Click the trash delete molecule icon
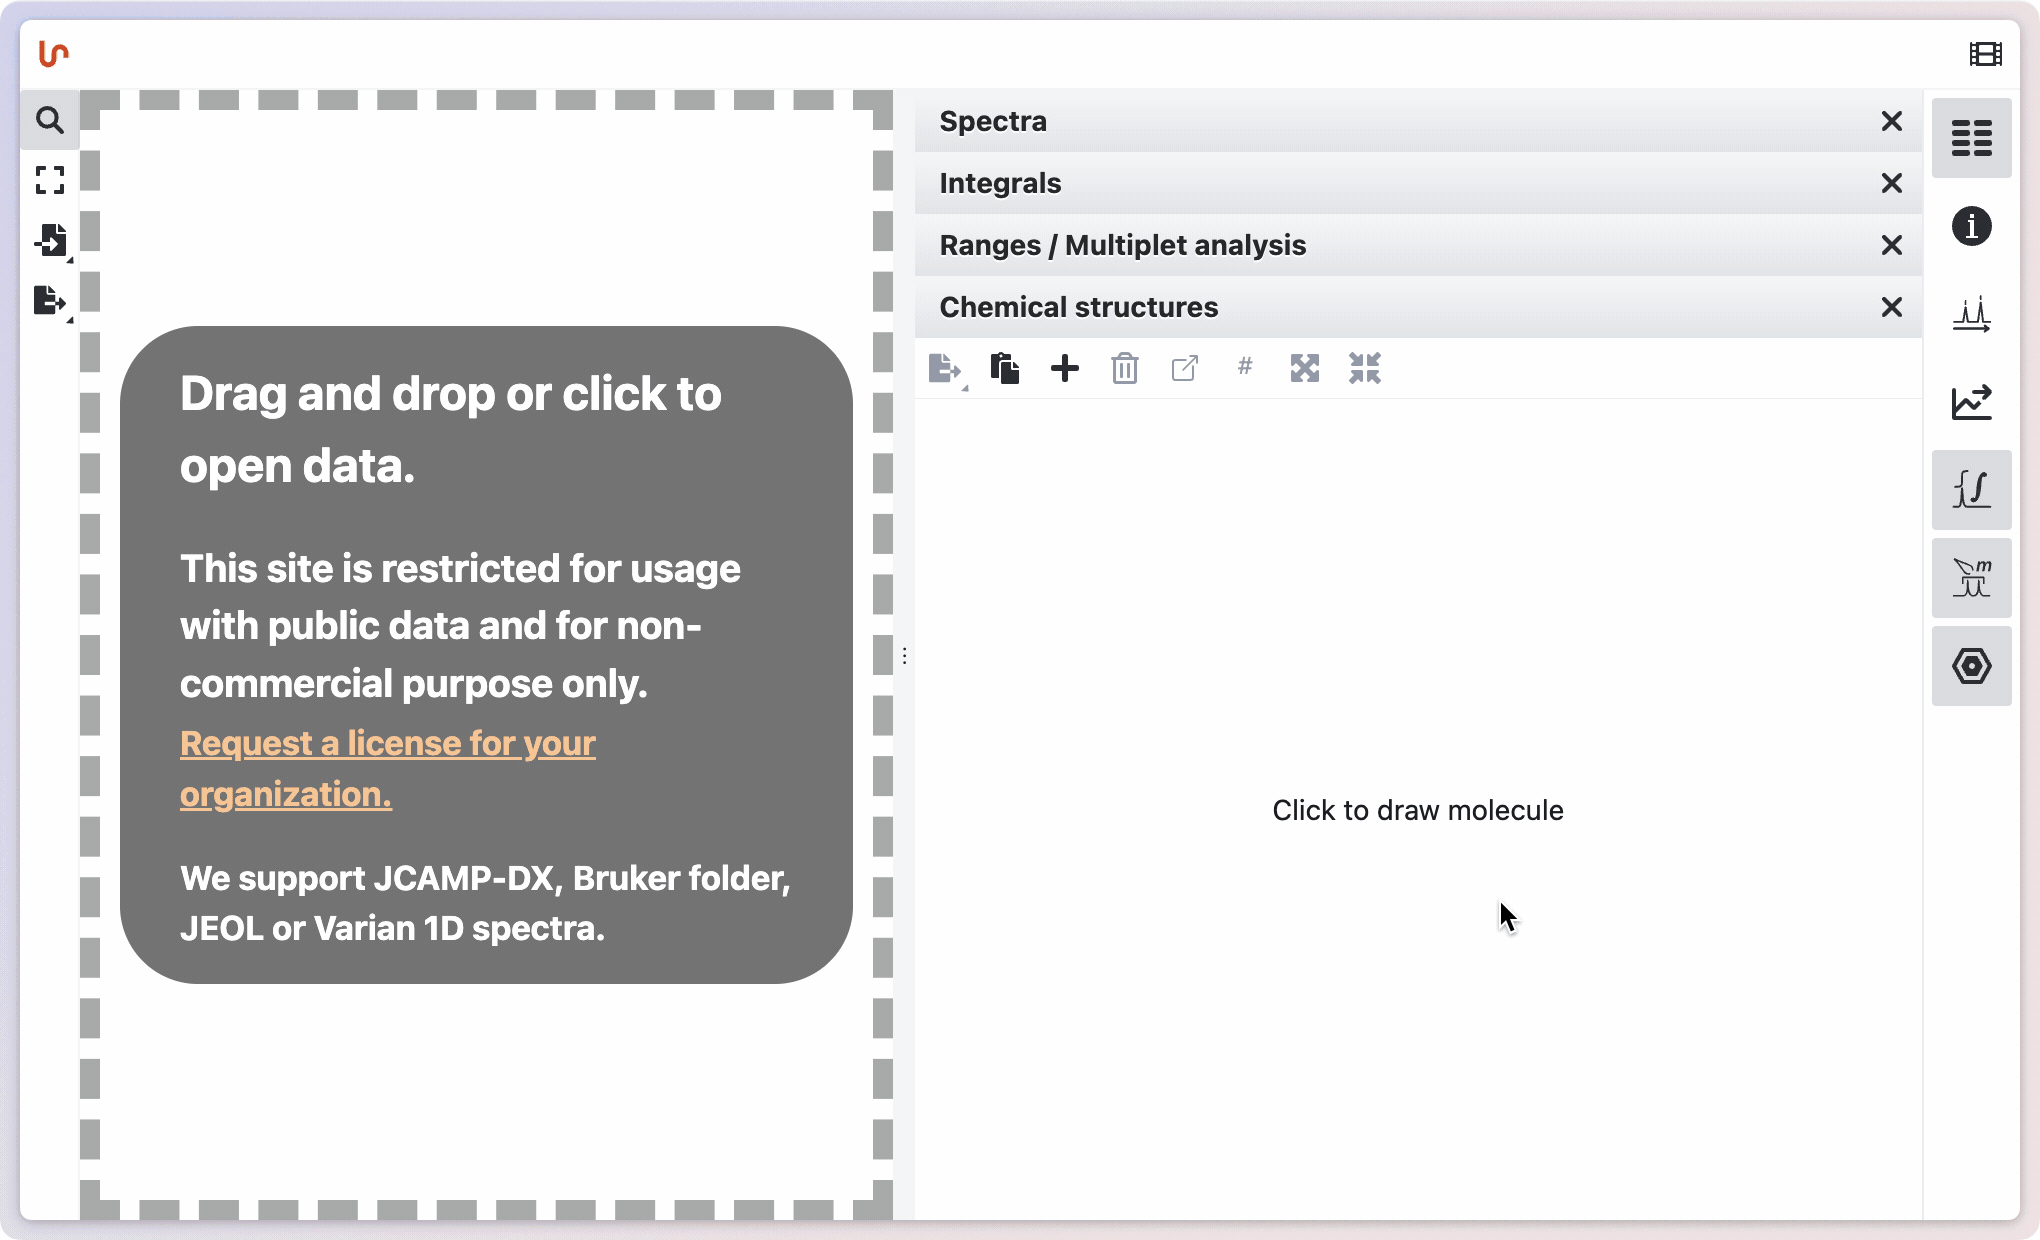Screen dimensions: 2040x1240 point(1124,369)
